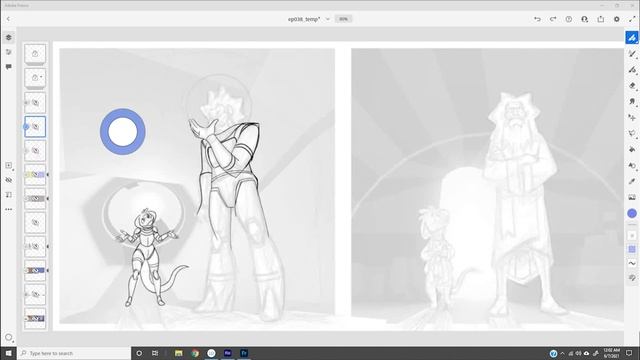Open File Explorer from taskbar
The image size is (640, 360).
point(179,353)
